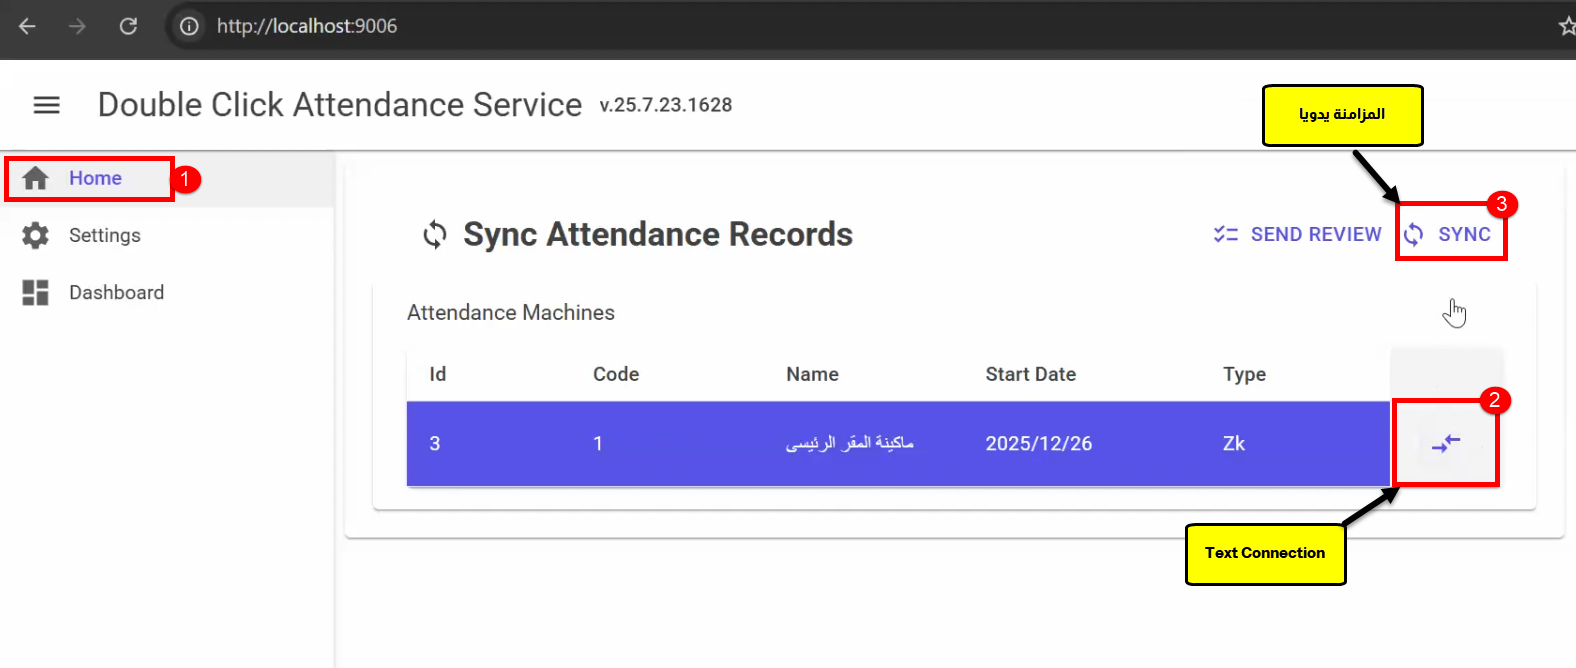
Task: Click the browser back arrow
Action: tap(28, 26)
